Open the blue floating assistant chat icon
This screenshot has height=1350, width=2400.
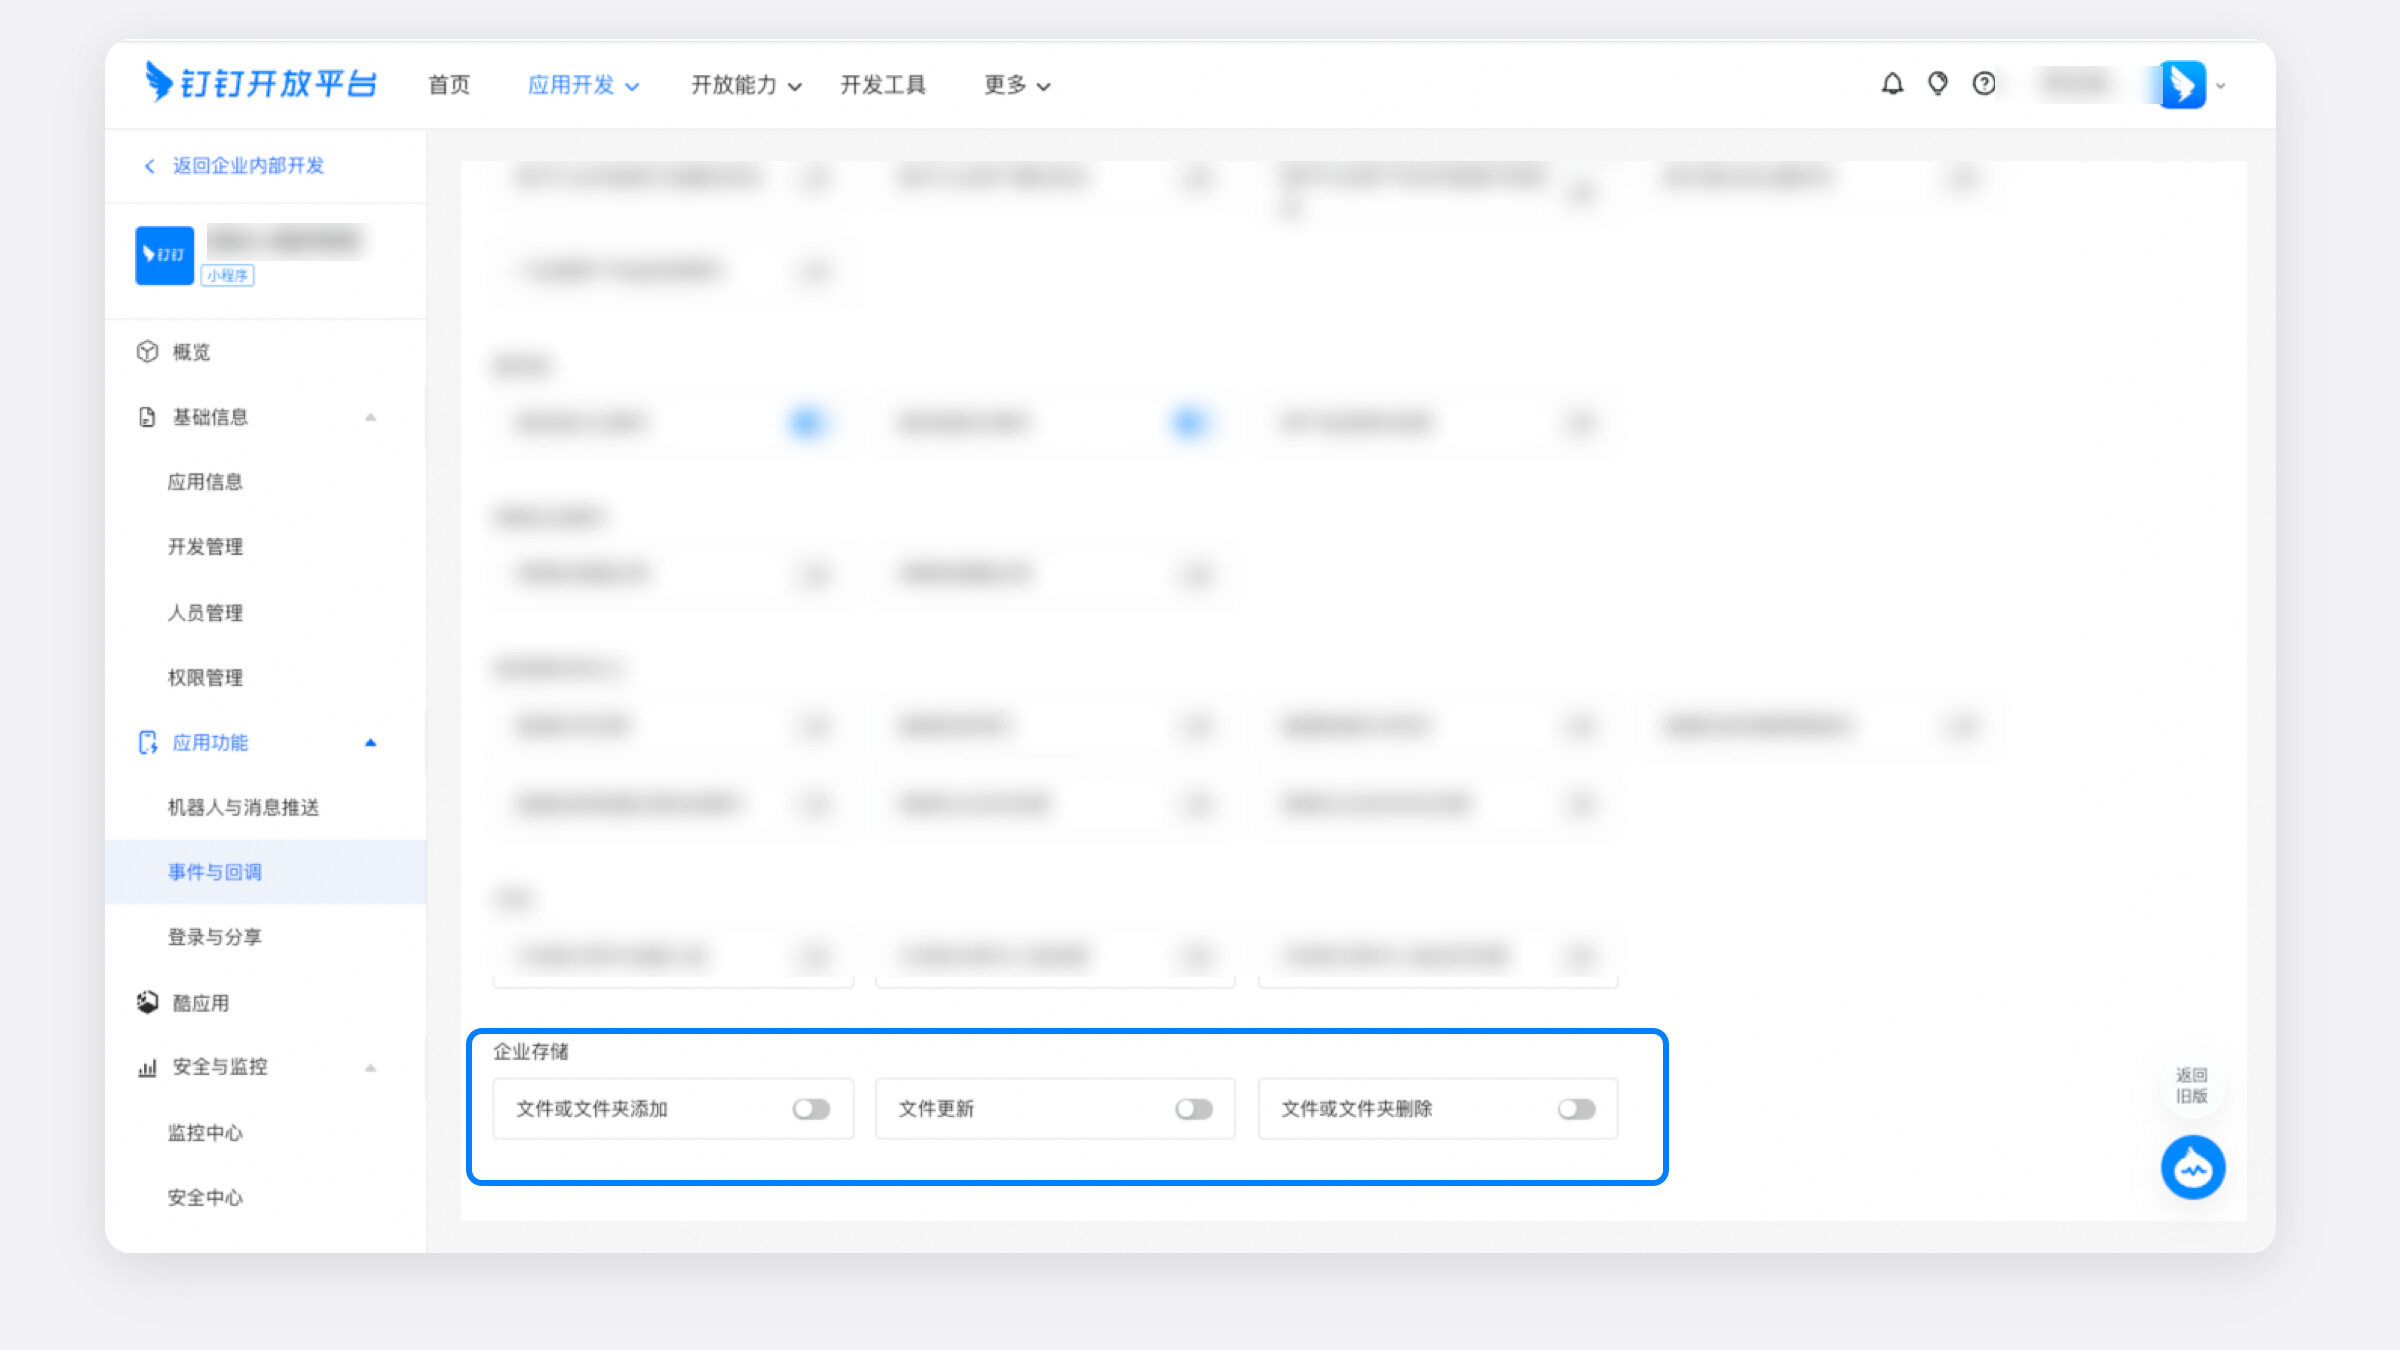point(2192,1167)
